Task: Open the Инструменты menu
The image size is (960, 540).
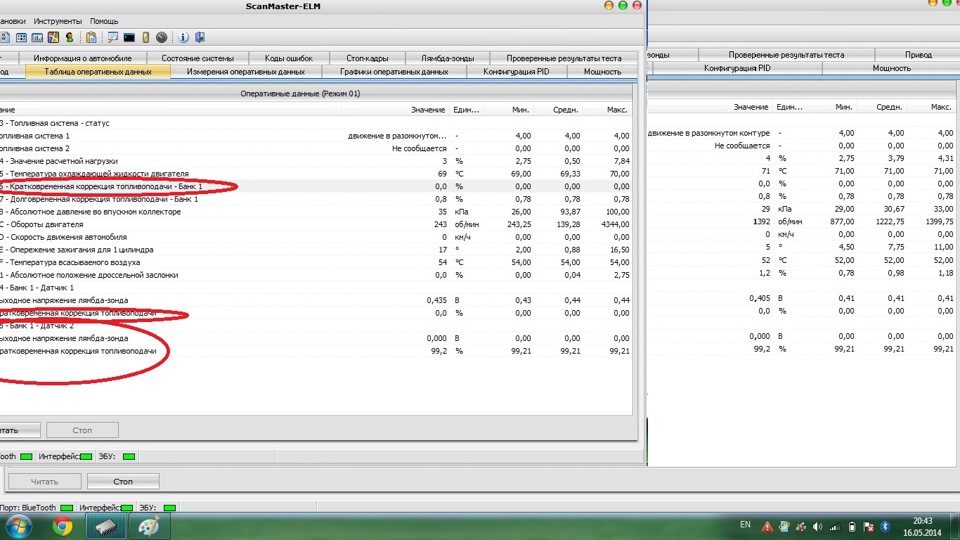Action: [58, 21]
